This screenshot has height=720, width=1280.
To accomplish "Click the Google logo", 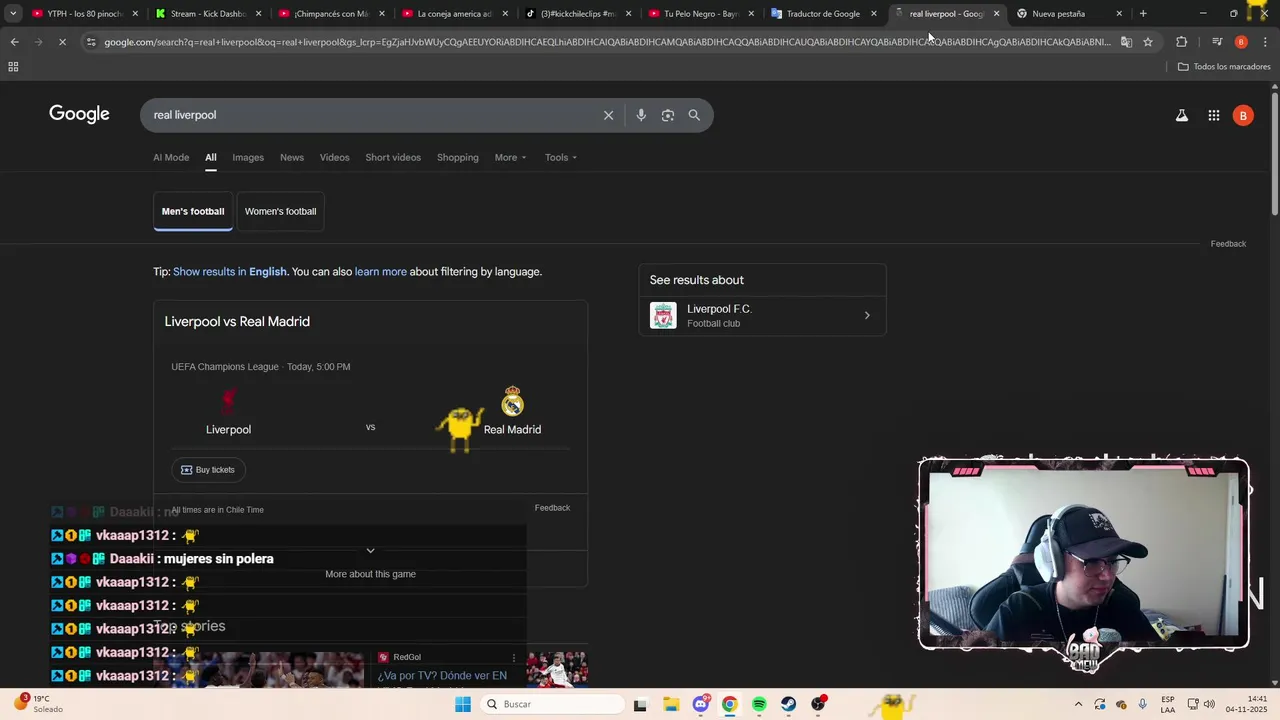I will pos(79,114).
